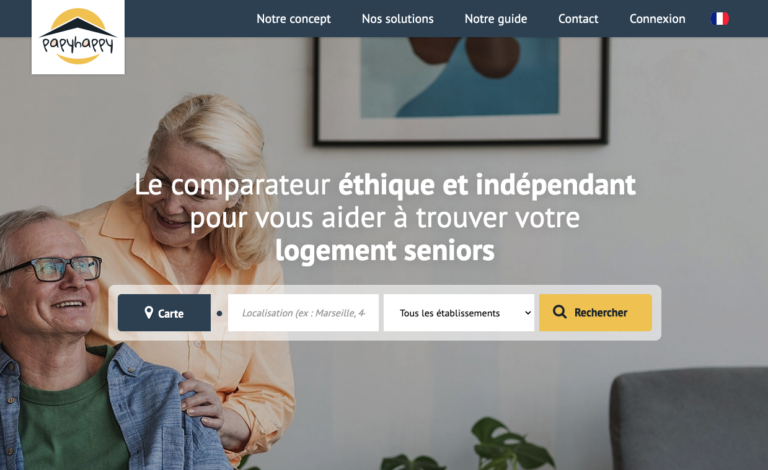Click the Papyhappy logo

tap(78, 37)
